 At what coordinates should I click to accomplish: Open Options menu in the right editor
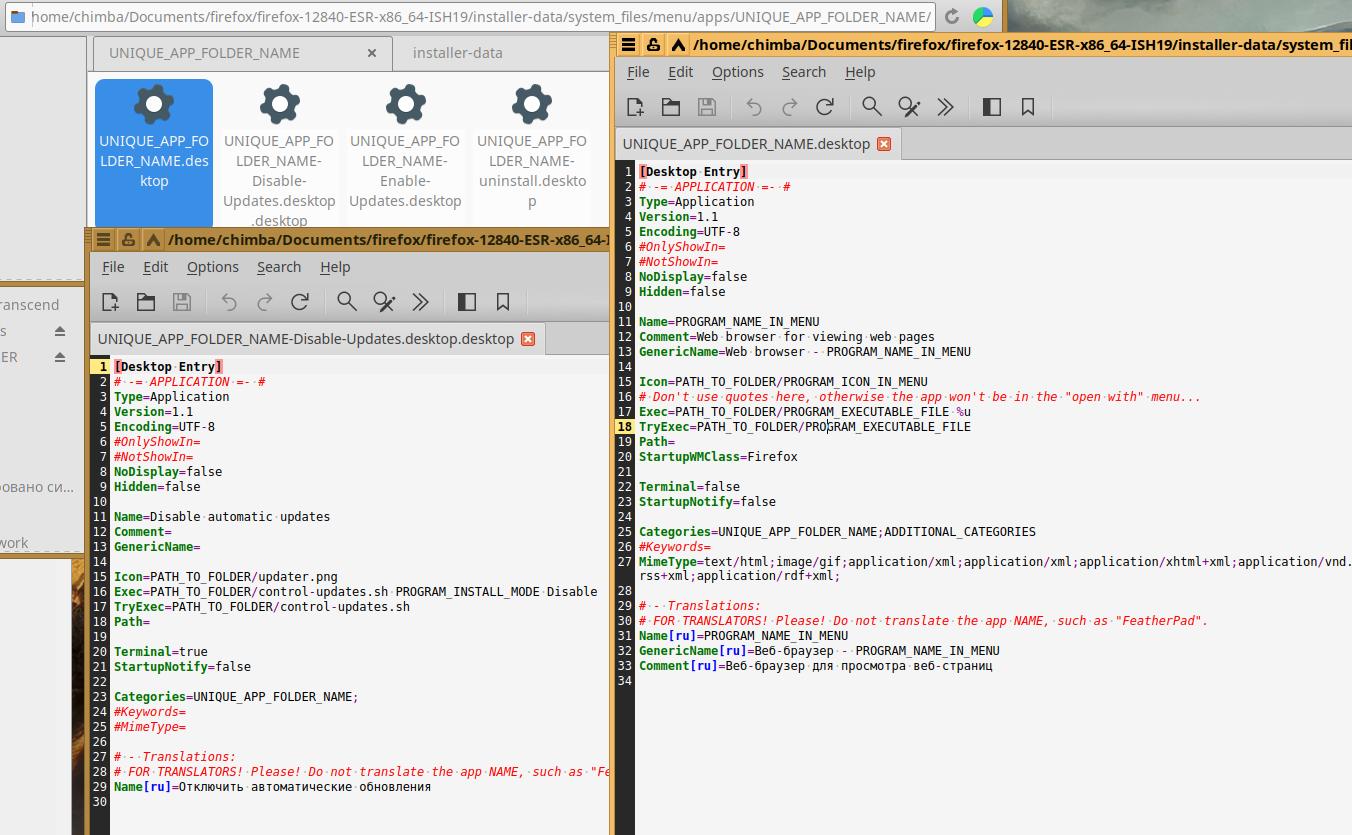tap(737, 72)
